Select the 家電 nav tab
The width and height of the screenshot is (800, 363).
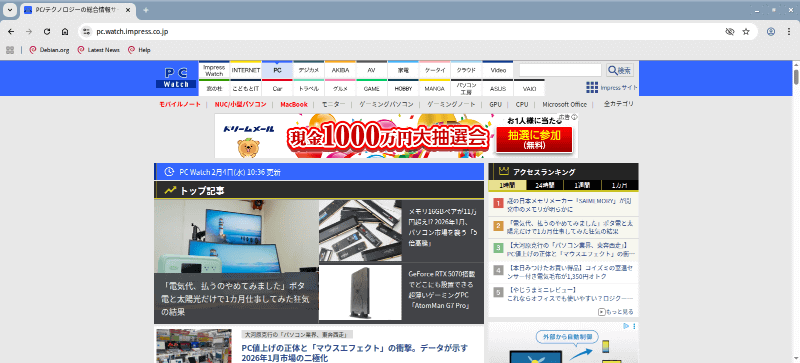403,70
